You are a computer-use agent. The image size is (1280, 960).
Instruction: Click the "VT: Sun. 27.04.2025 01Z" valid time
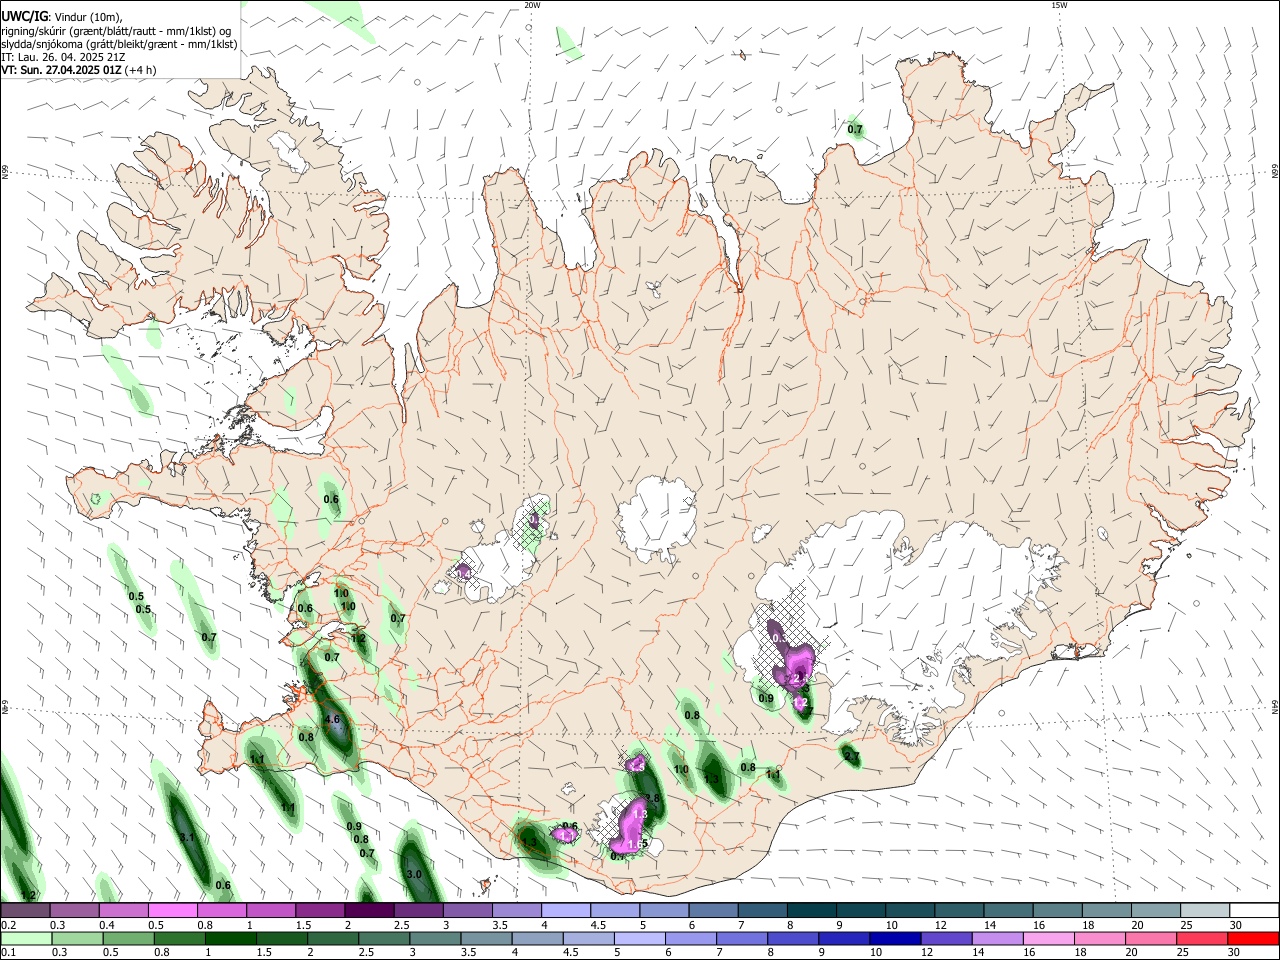(61, 70)
